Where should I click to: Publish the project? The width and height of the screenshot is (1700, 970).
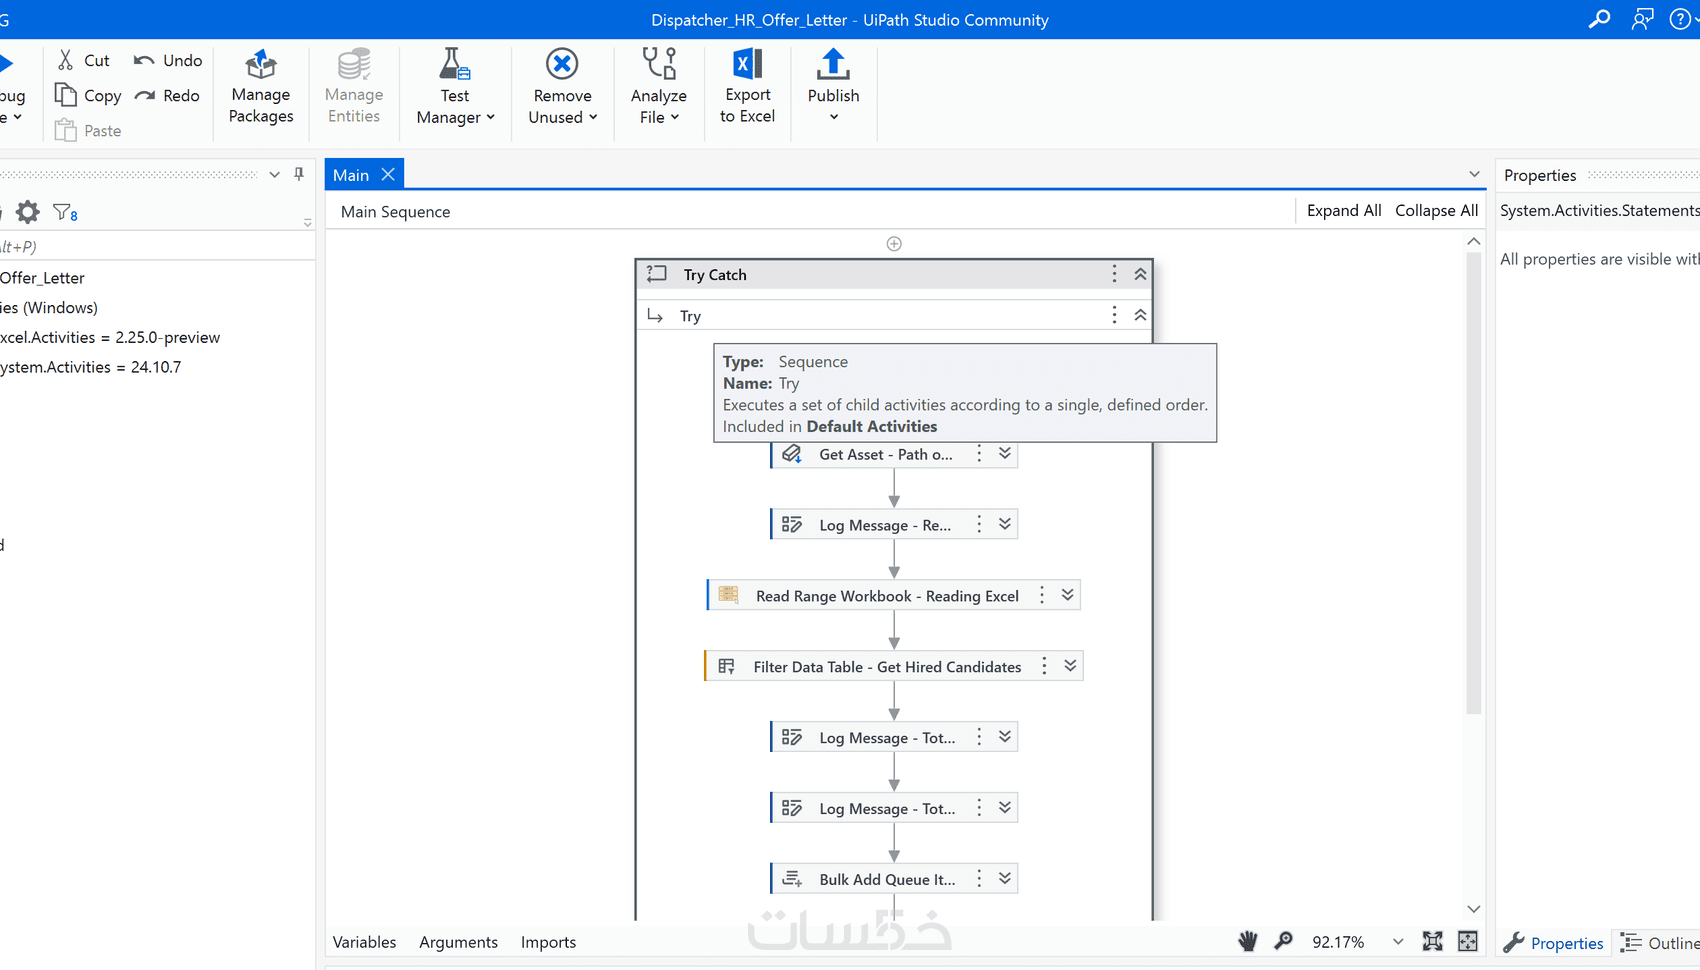pos(833,88)
